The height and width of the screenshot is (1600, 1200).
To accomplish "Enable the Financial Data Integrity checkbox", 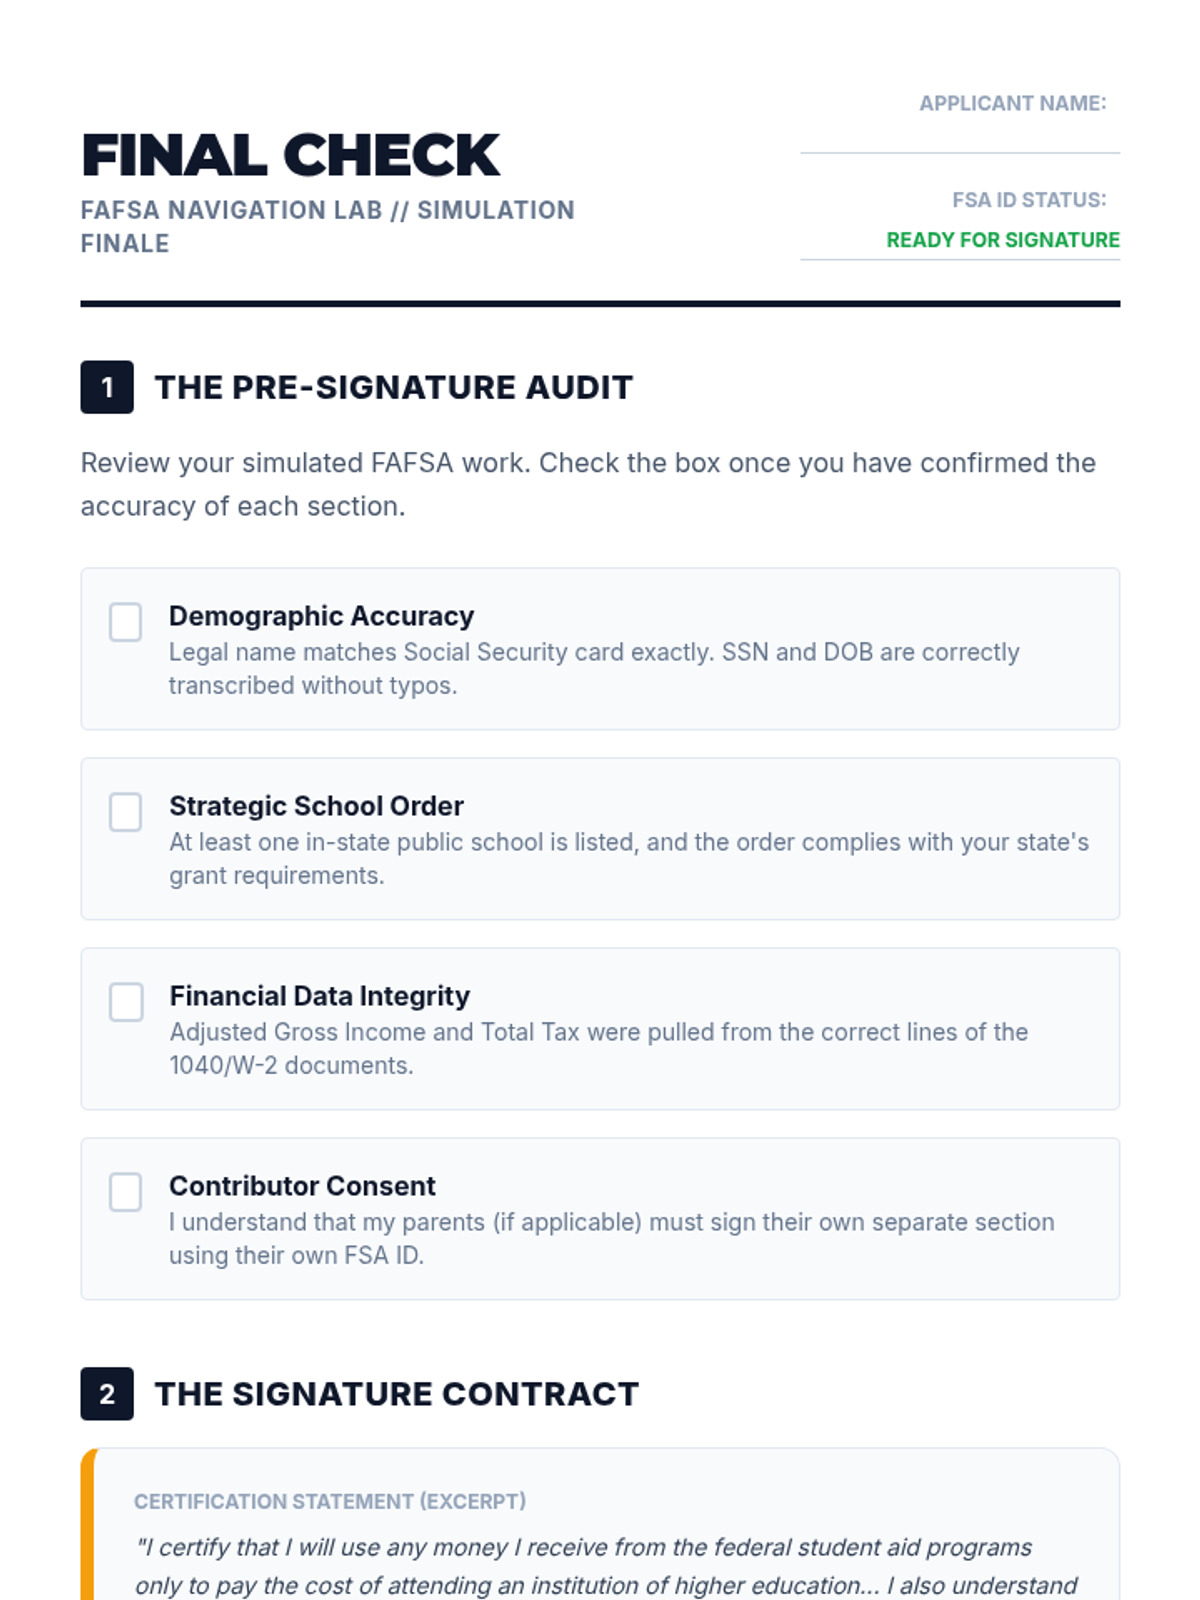I will [126, 1002].
